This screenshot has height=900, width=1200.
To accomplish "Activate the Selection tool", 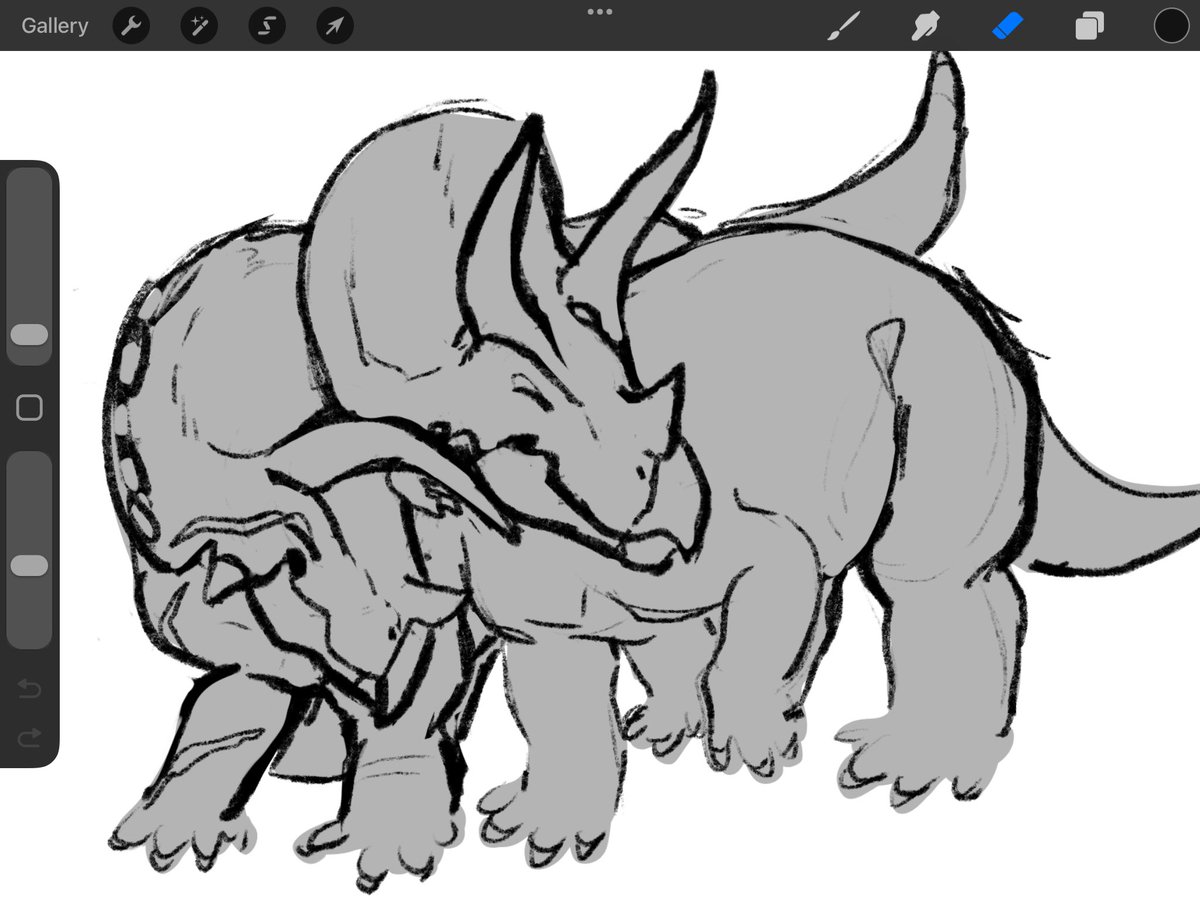I will 266,26.
